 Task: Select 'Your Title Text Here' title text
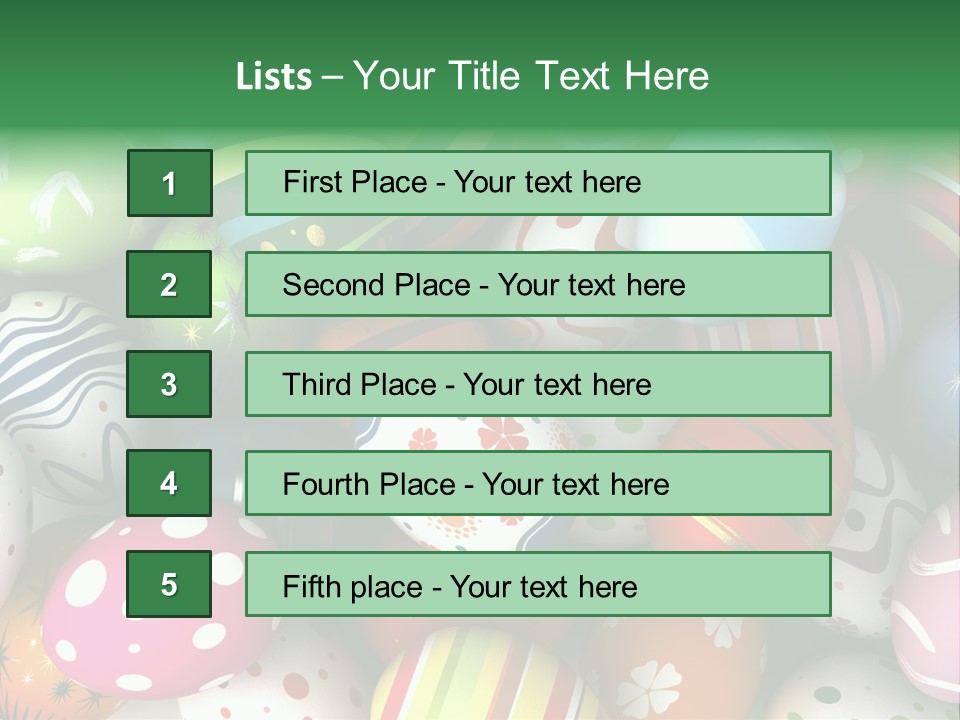[x=531, y=76]
